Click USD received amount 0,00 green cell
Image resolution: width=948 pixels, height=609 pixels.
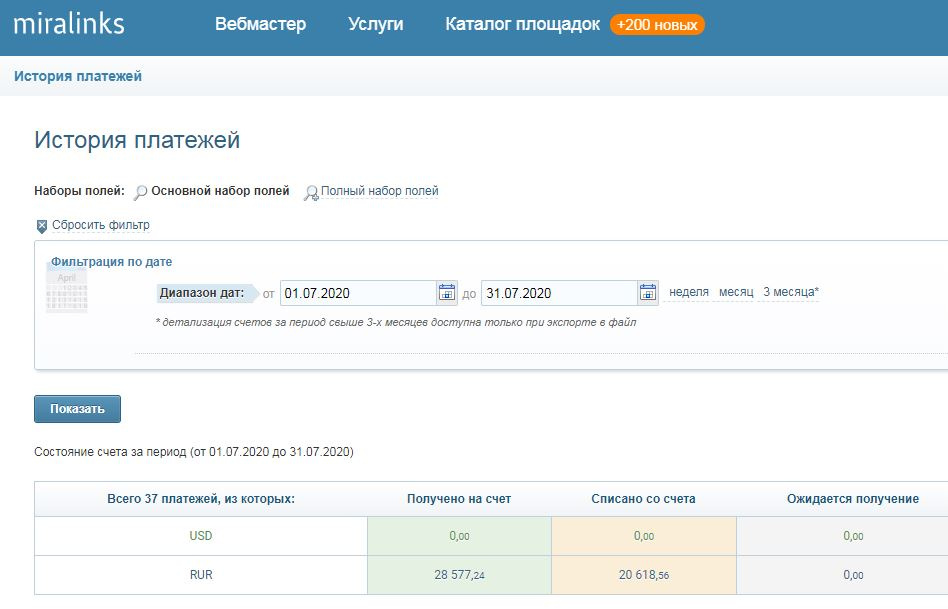tap(459, 536)
